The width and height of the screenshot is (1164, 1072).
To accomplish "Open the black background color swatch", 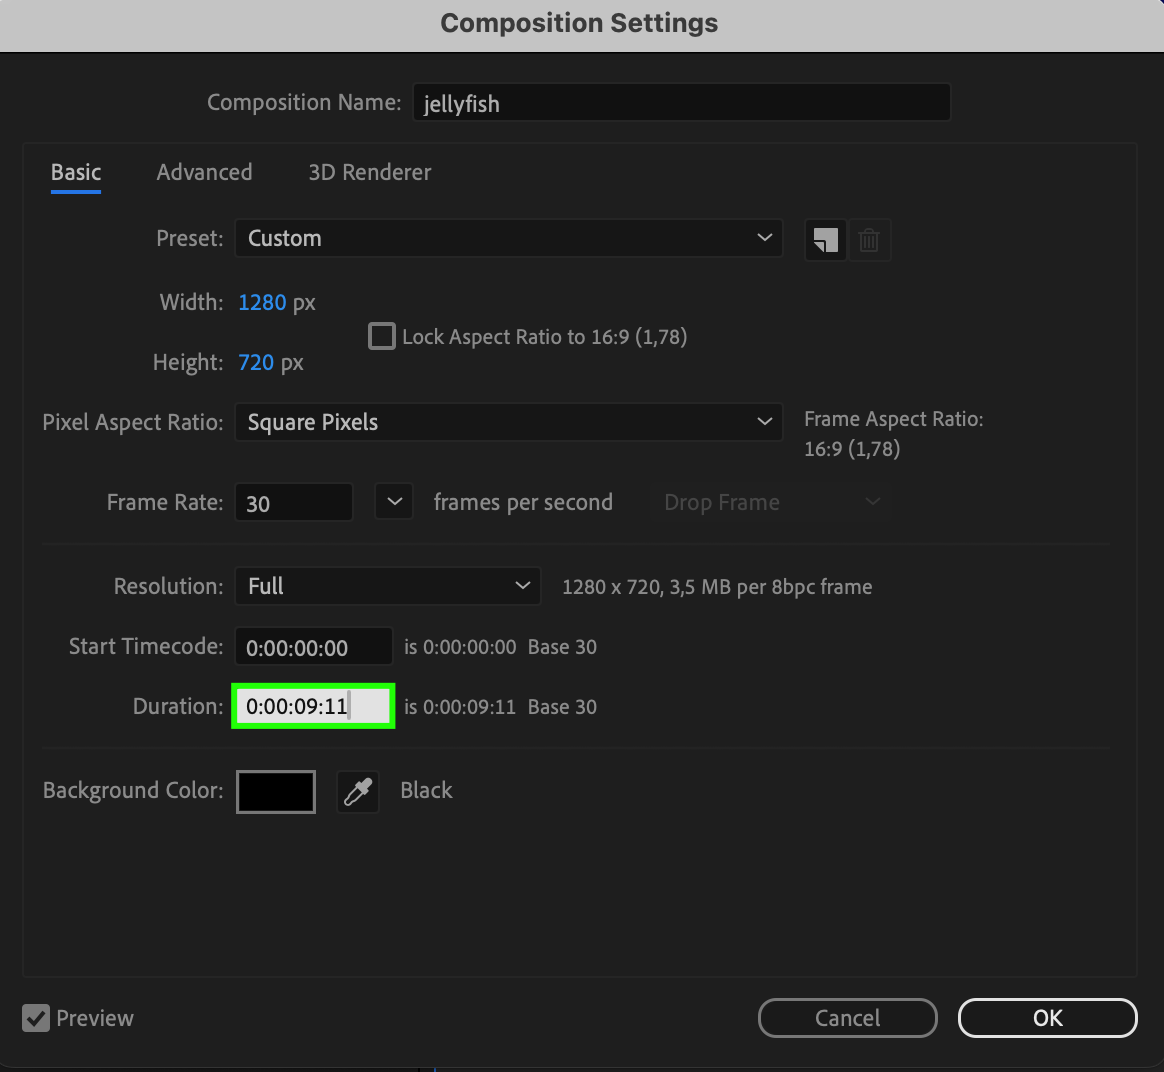I will pos(276,791).
